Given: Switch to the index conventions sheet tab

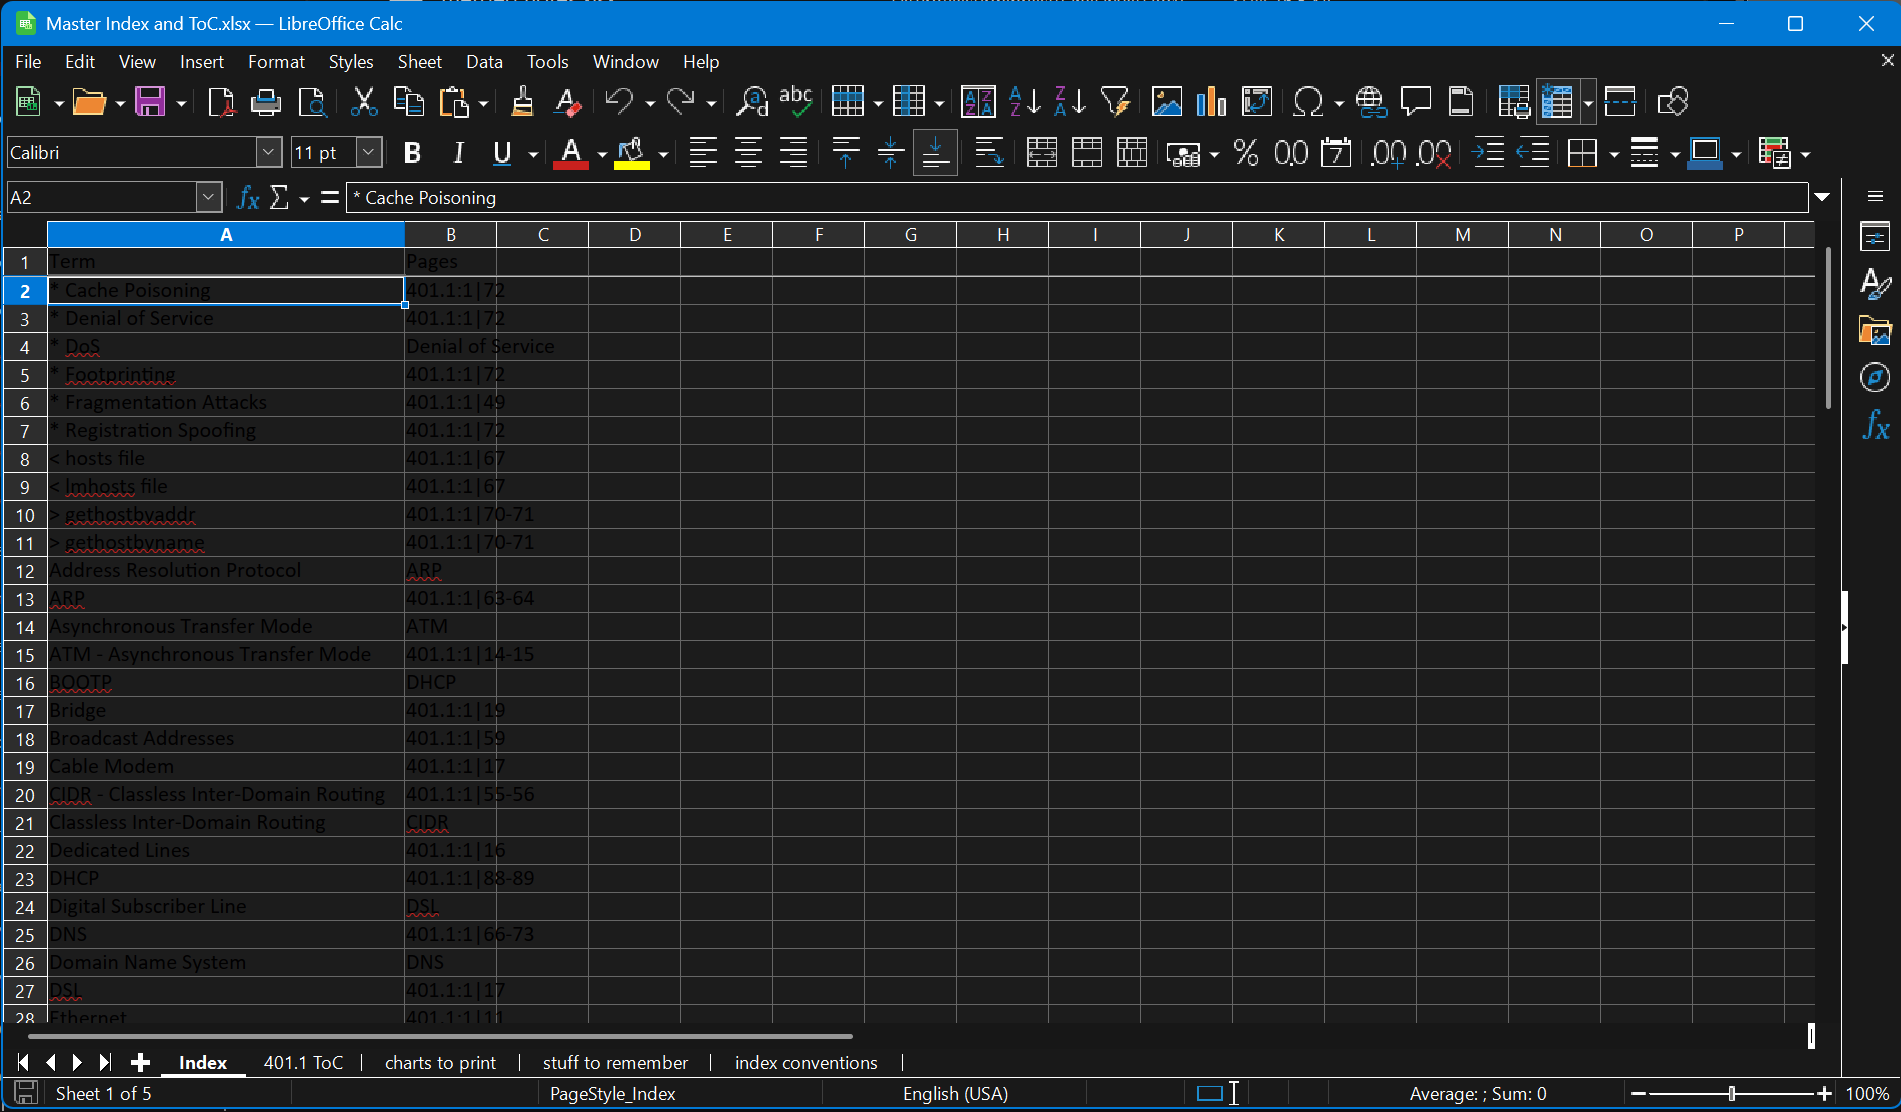Looking at the screenshot, I should coord(806,1062).
